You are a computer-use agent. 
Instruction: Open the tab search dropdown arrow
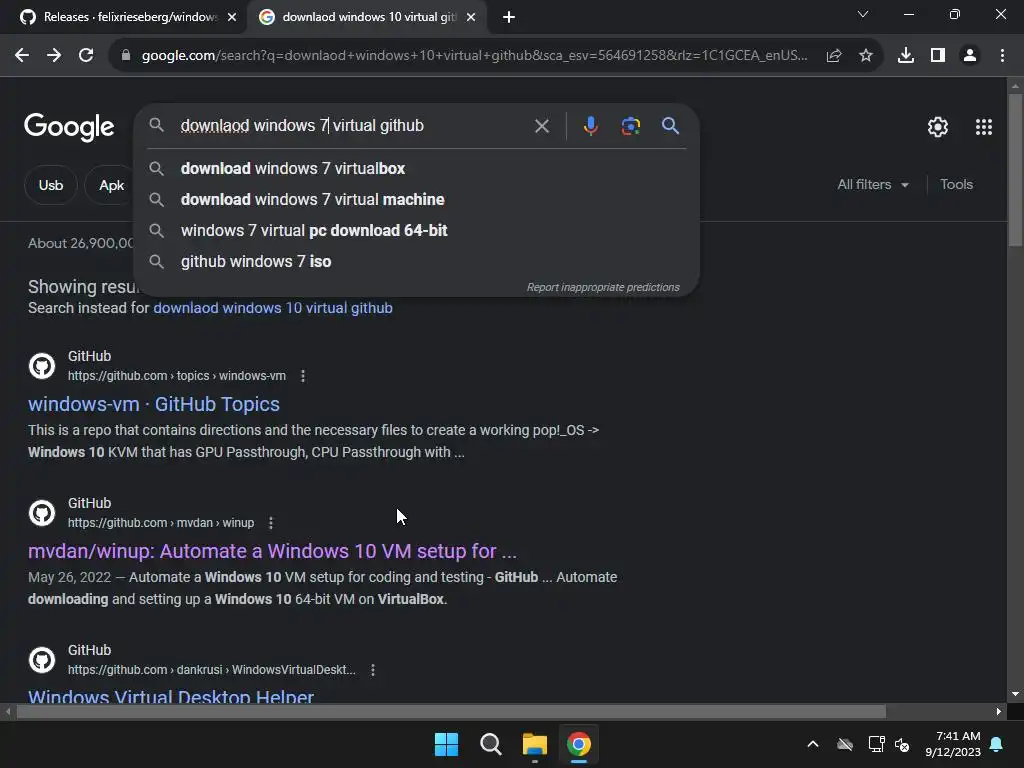[863, 14]
